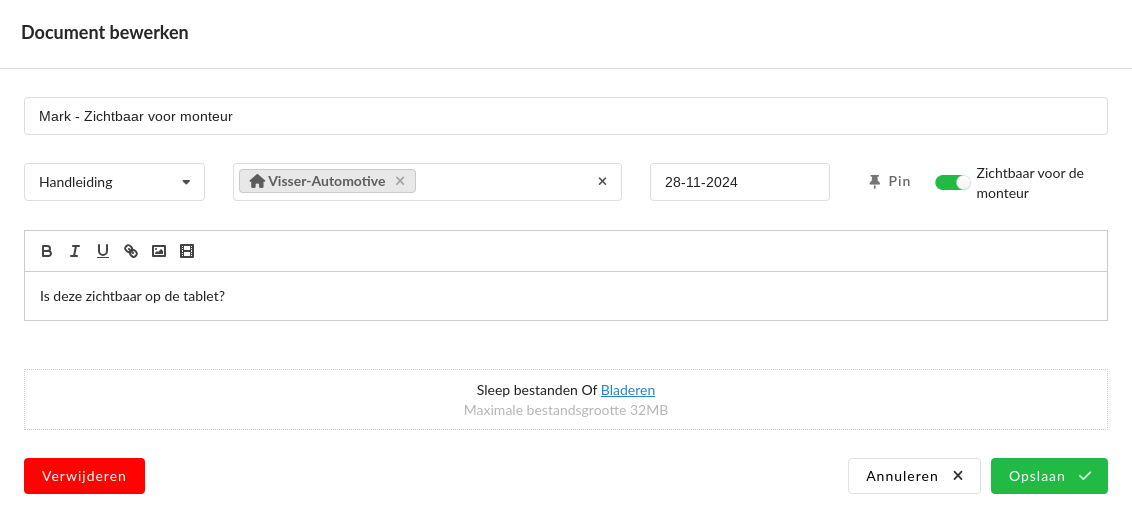Remove the Visser-Automotive tag
The width and height of the screenshot is (1132, 513).
400,181
